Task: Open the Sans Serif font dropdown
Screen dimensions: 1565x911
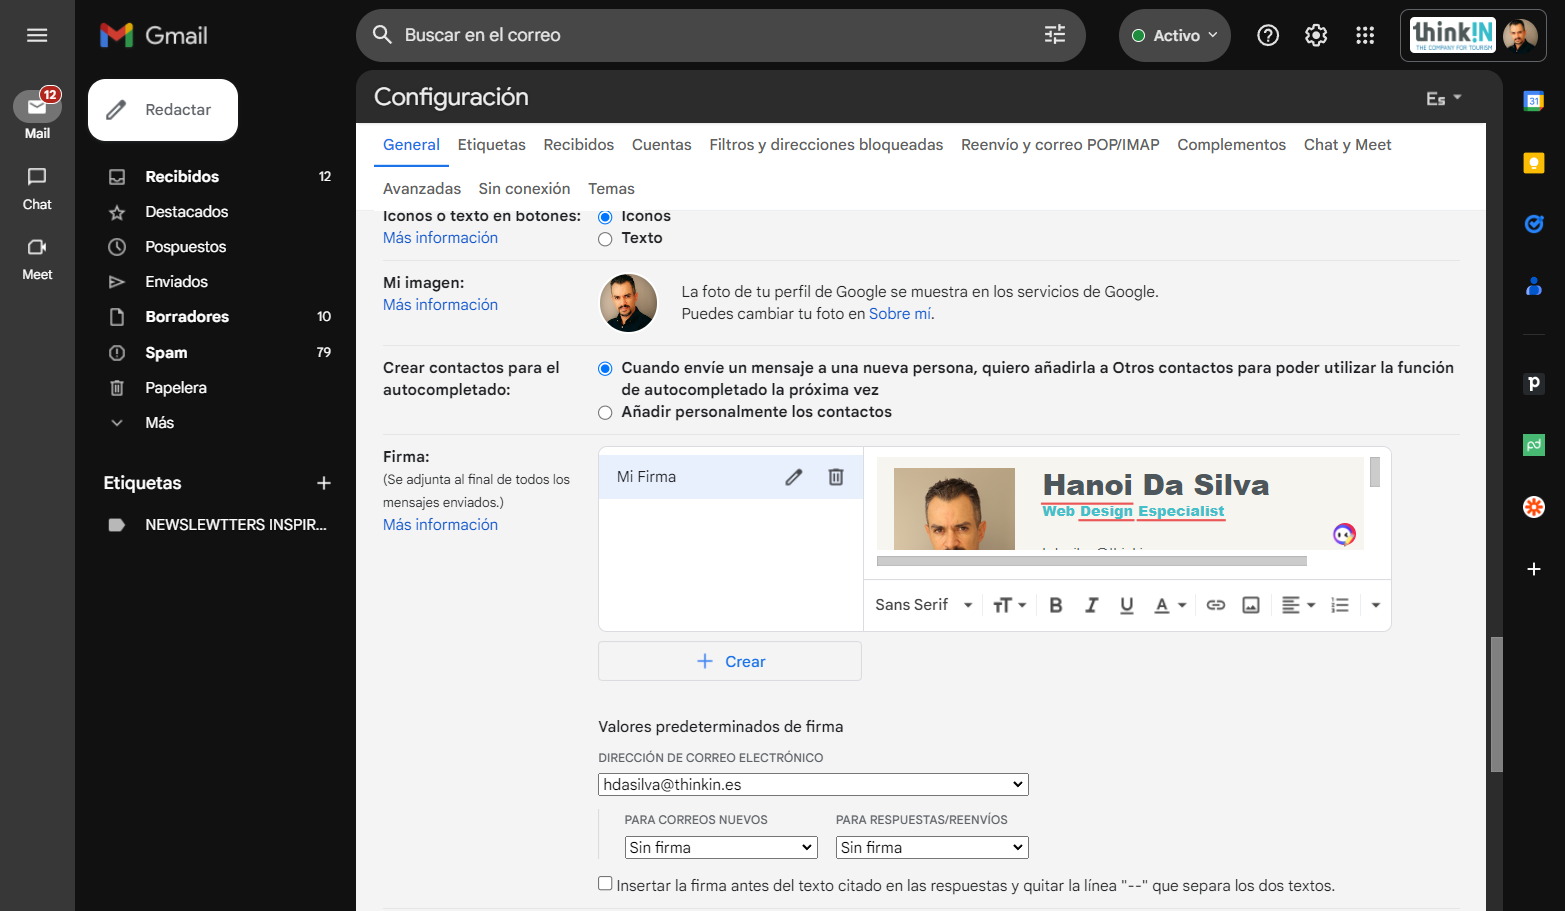Action: tap(924, 605)
